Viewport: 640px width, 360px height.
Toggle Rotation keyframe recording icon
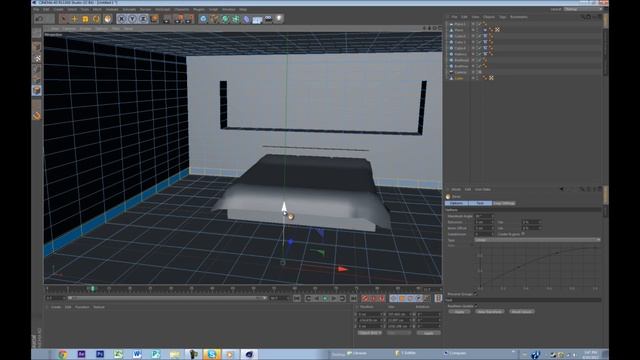point(410,298)
